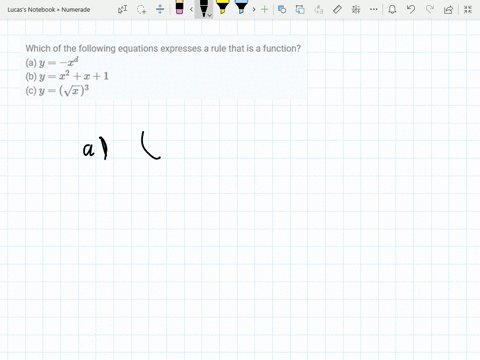
Task: Click the ink to shape icon
Action: [x=300, y=9]
